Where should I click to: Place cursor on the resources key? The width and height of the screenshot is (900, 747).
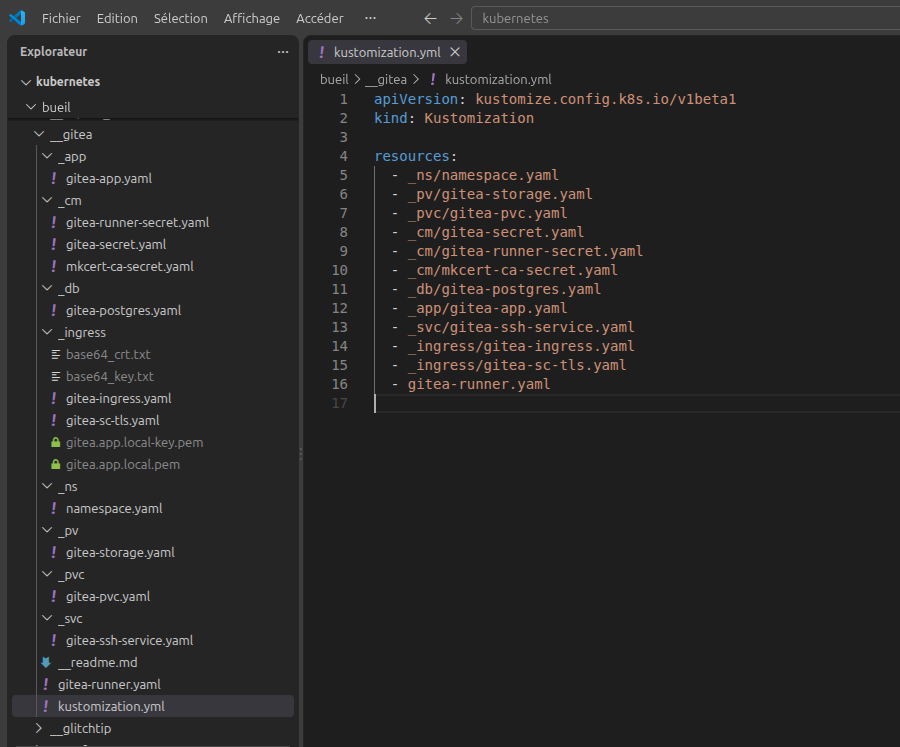[x=412, y=156]
